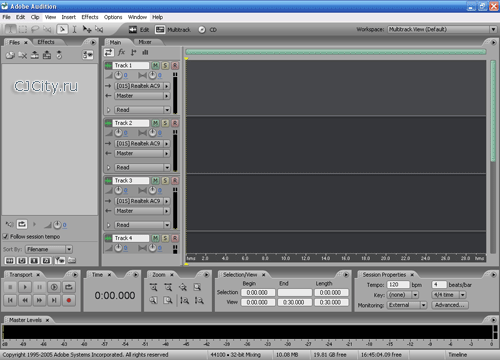The image size is (500, 360).
Task: Open the Effects menu
Action: pos(90,17)
